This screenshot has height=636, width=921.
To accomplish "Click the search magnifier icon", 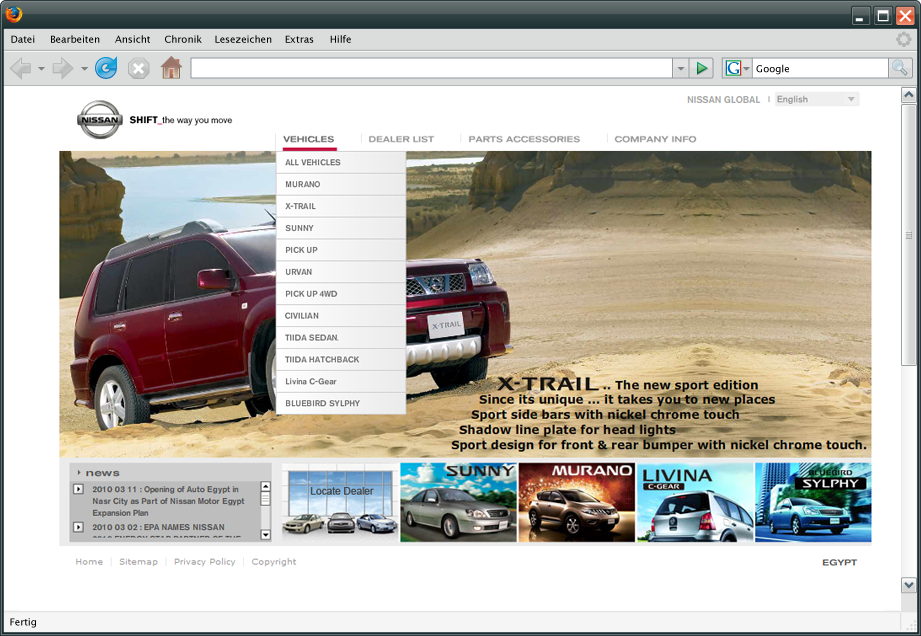I will (900, 68).
